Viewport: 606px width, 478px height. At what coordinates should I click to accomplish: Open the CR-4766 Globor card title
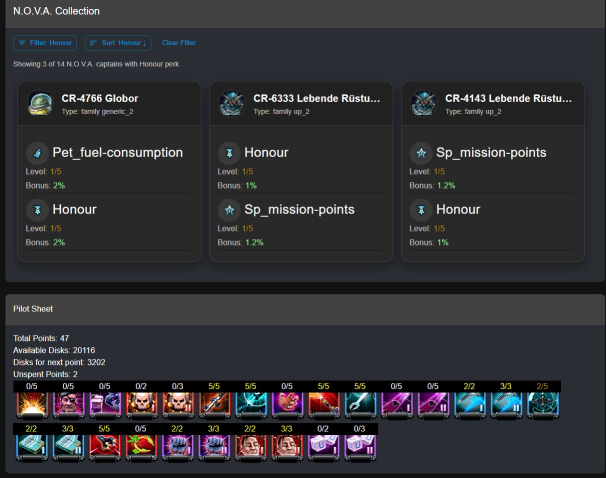pos(100,99)
